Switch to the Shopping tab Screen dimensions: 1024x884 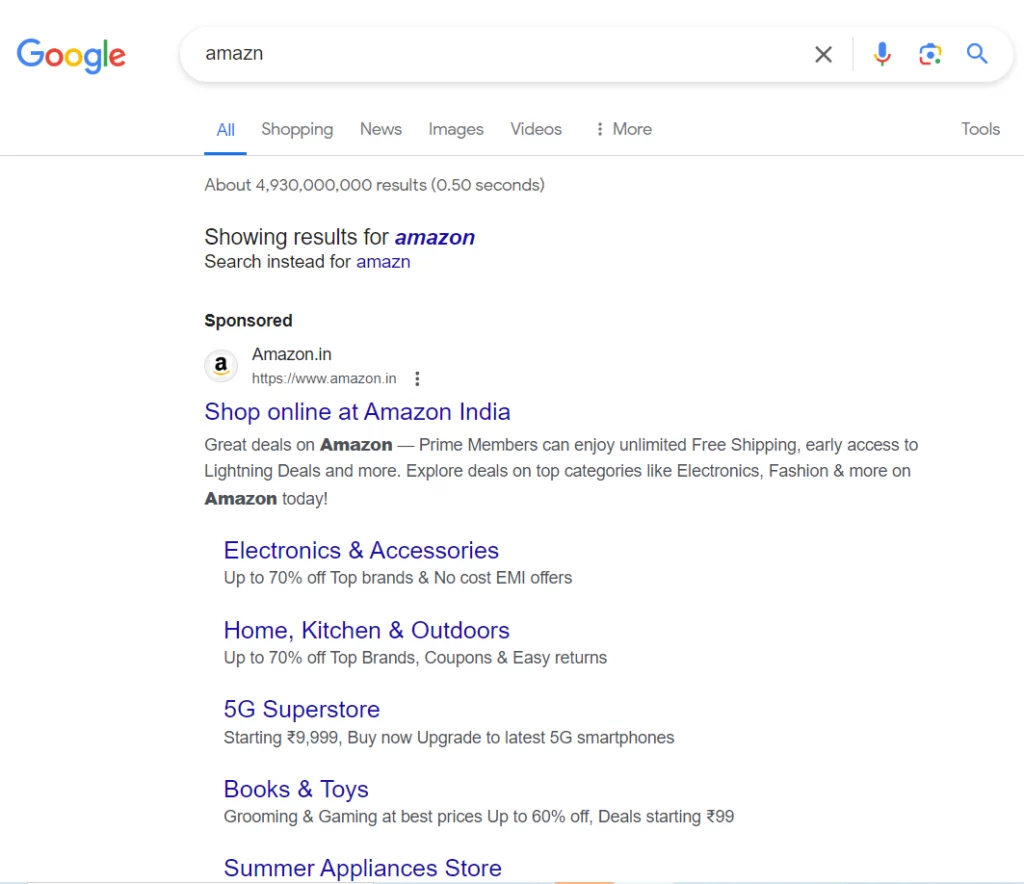point(297,129)
